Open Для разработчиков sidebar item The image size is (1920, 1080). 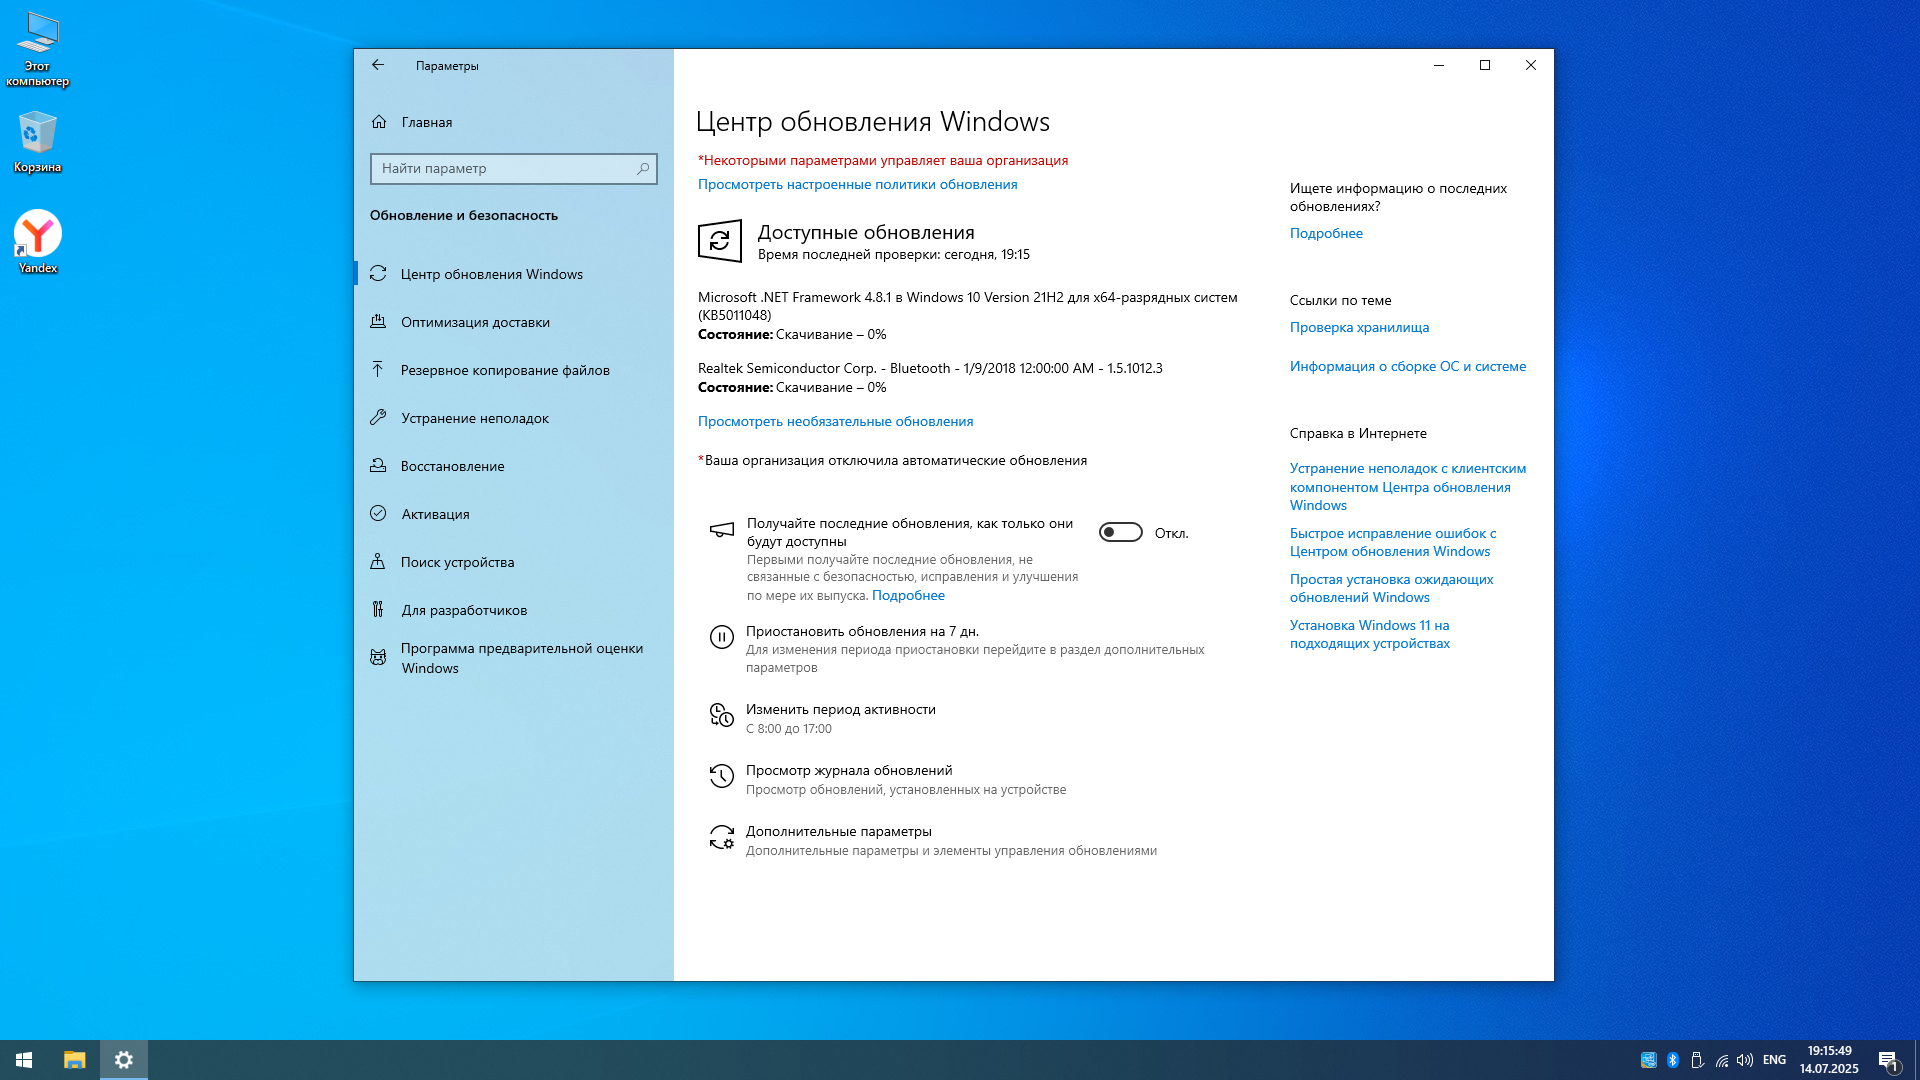click(x=464, y=610)
